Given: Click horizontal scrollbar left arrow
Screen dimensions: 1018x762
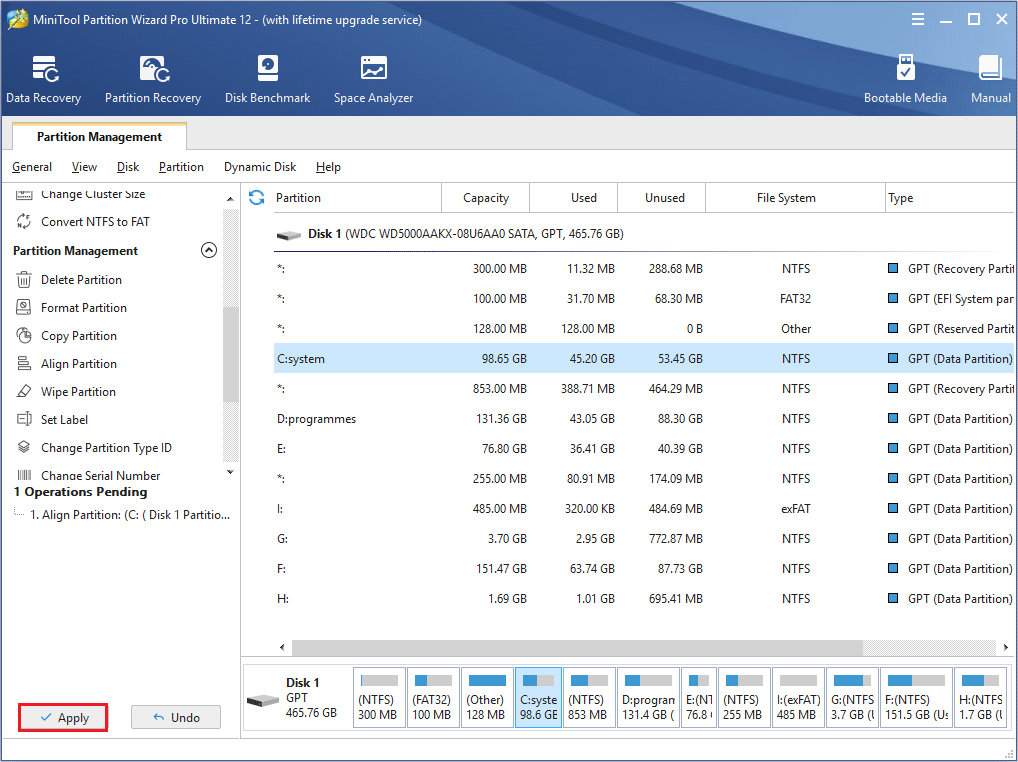Looking at the screenshot, I should click(x=282, y=647).
